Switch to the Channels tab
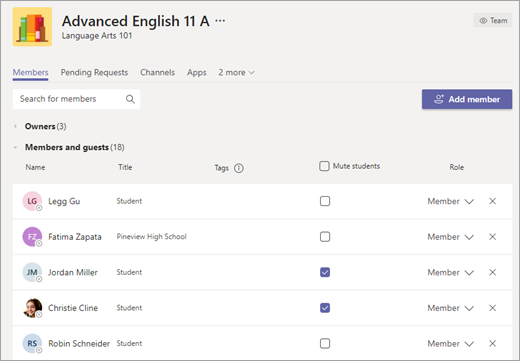Screen dimensions: 520x361 click(x=157, y=72)
